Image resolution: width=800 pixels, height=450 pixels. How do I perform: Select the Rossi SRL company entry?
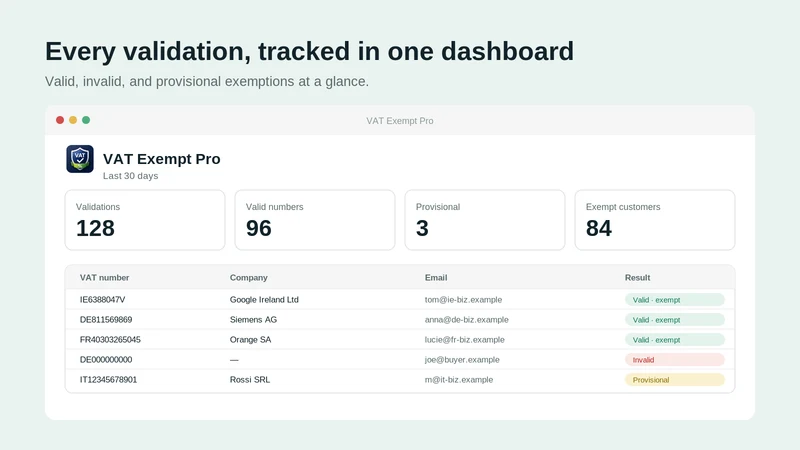(250, 380)
